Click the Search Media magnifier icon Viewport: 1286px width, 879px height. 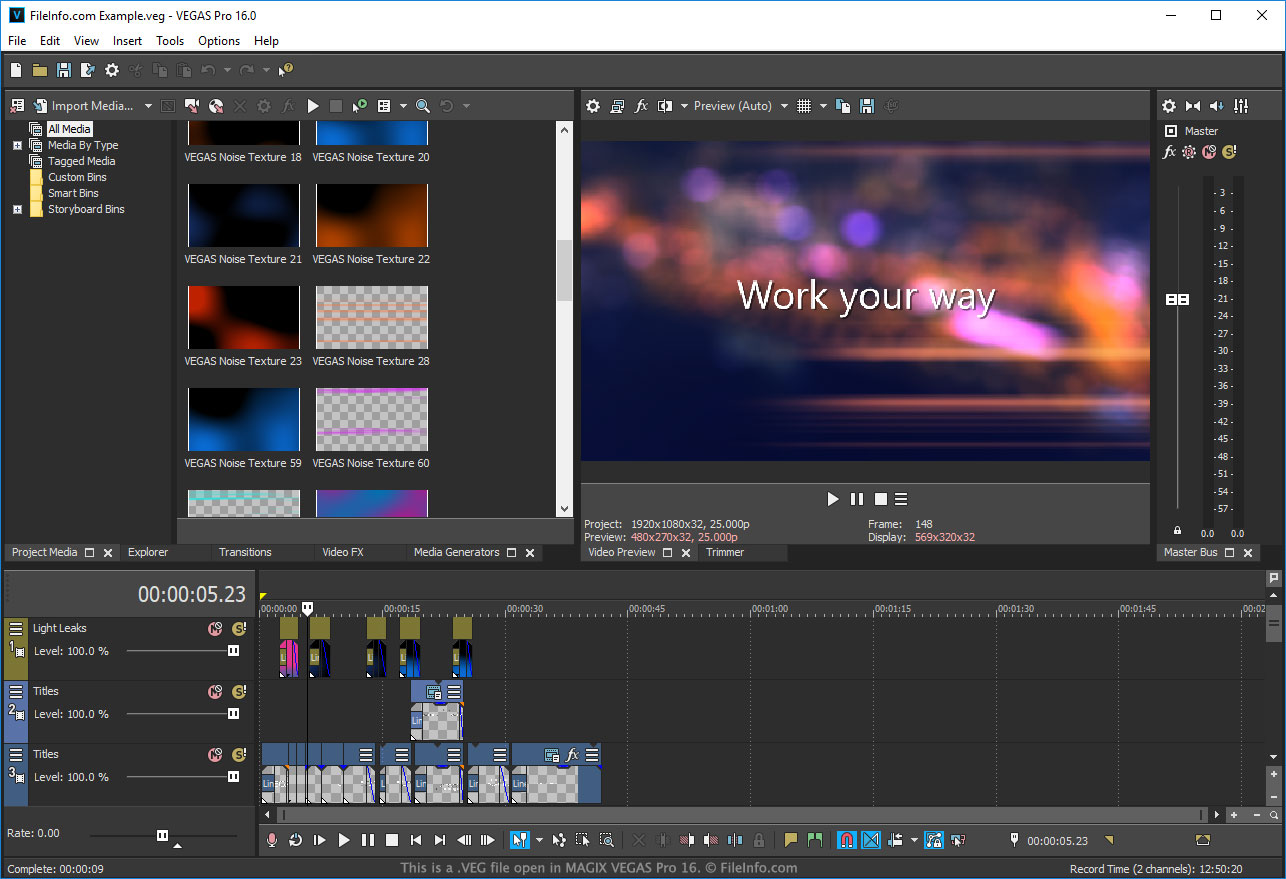(x=423, y=106)
